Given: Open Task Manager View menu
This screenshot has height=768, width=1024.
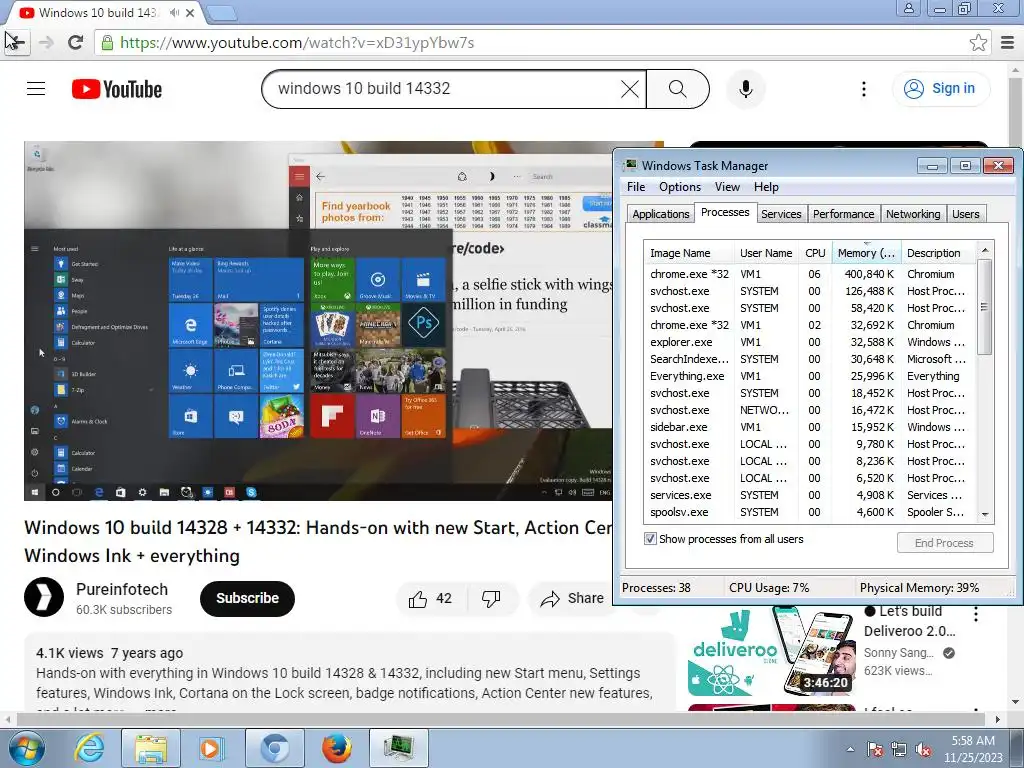Looking at the screenshot, I should pyautogui.click(x=727, y=187).
